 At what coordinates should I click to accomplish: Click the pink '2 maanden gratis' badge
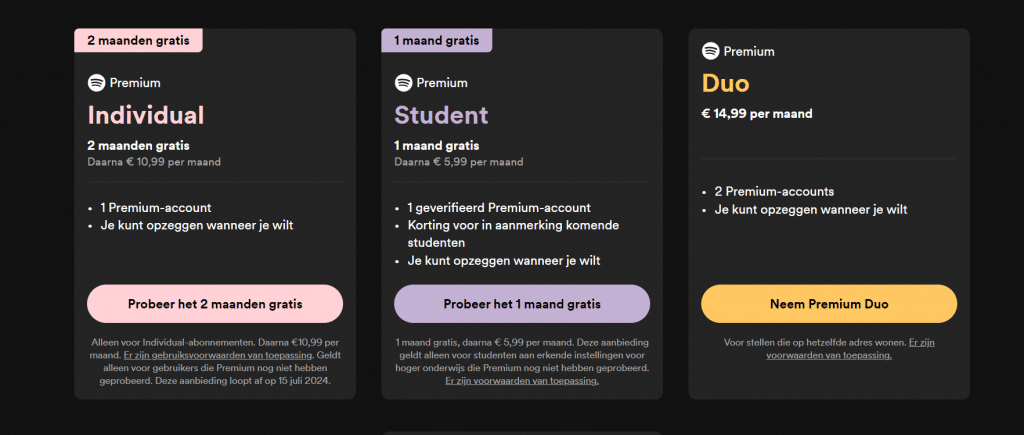point(138,41)
